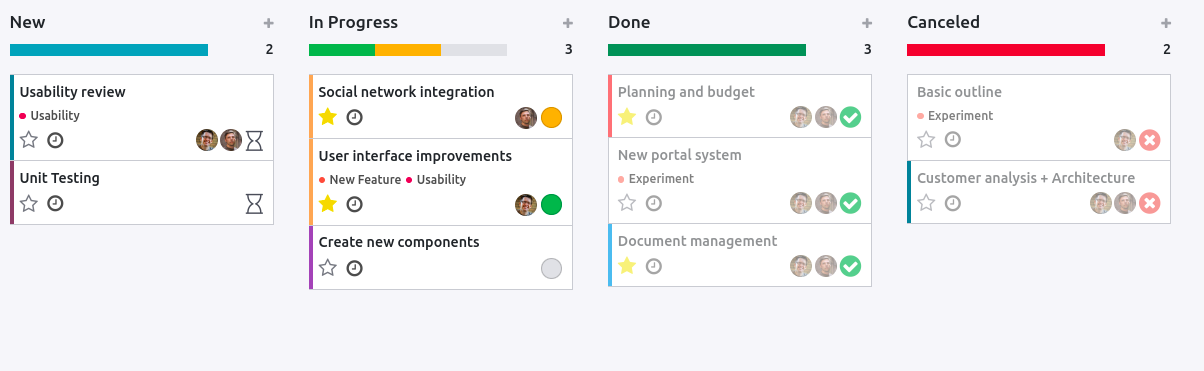This screenshot has width=1204, height=371.
Task: Click the In Progress column title
Action: pyautogui.click(x=353, y=22)
